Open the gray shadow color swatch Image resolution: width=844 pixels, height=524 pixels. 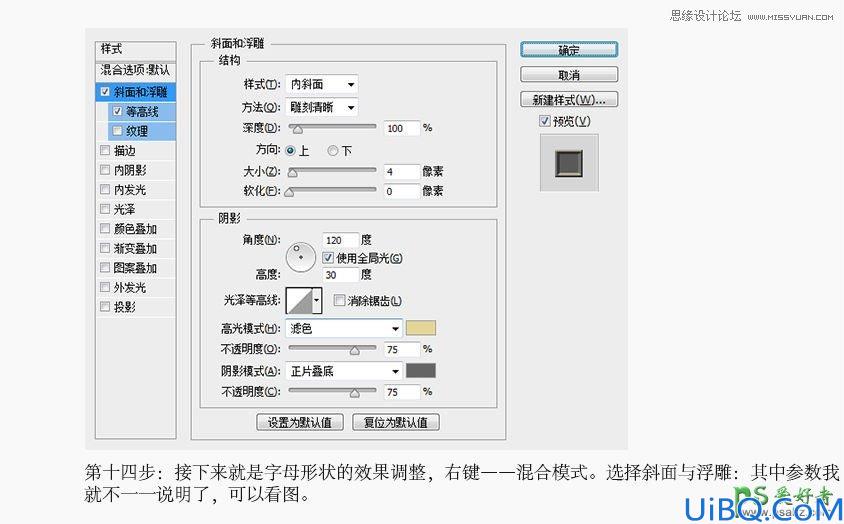click(x=420, y=371)
